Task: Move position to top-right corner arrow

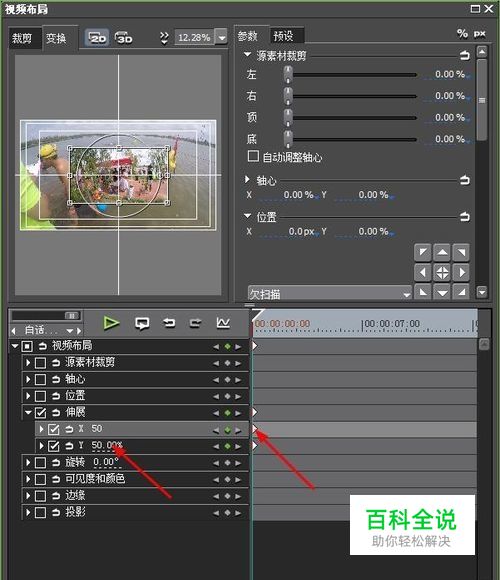Action: coord(461,253)
